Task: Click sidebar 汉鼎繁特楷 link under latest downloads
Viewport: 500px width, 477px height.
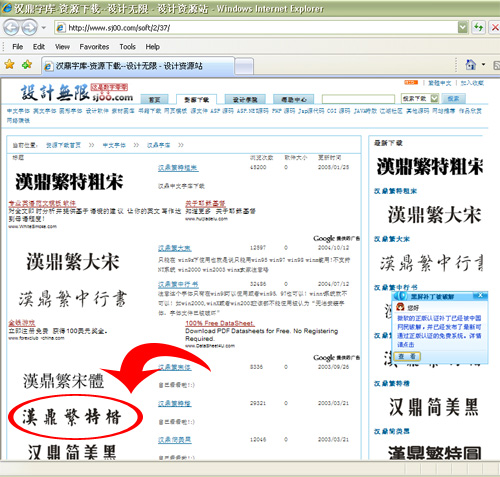Action: click(x=392, y=383)
